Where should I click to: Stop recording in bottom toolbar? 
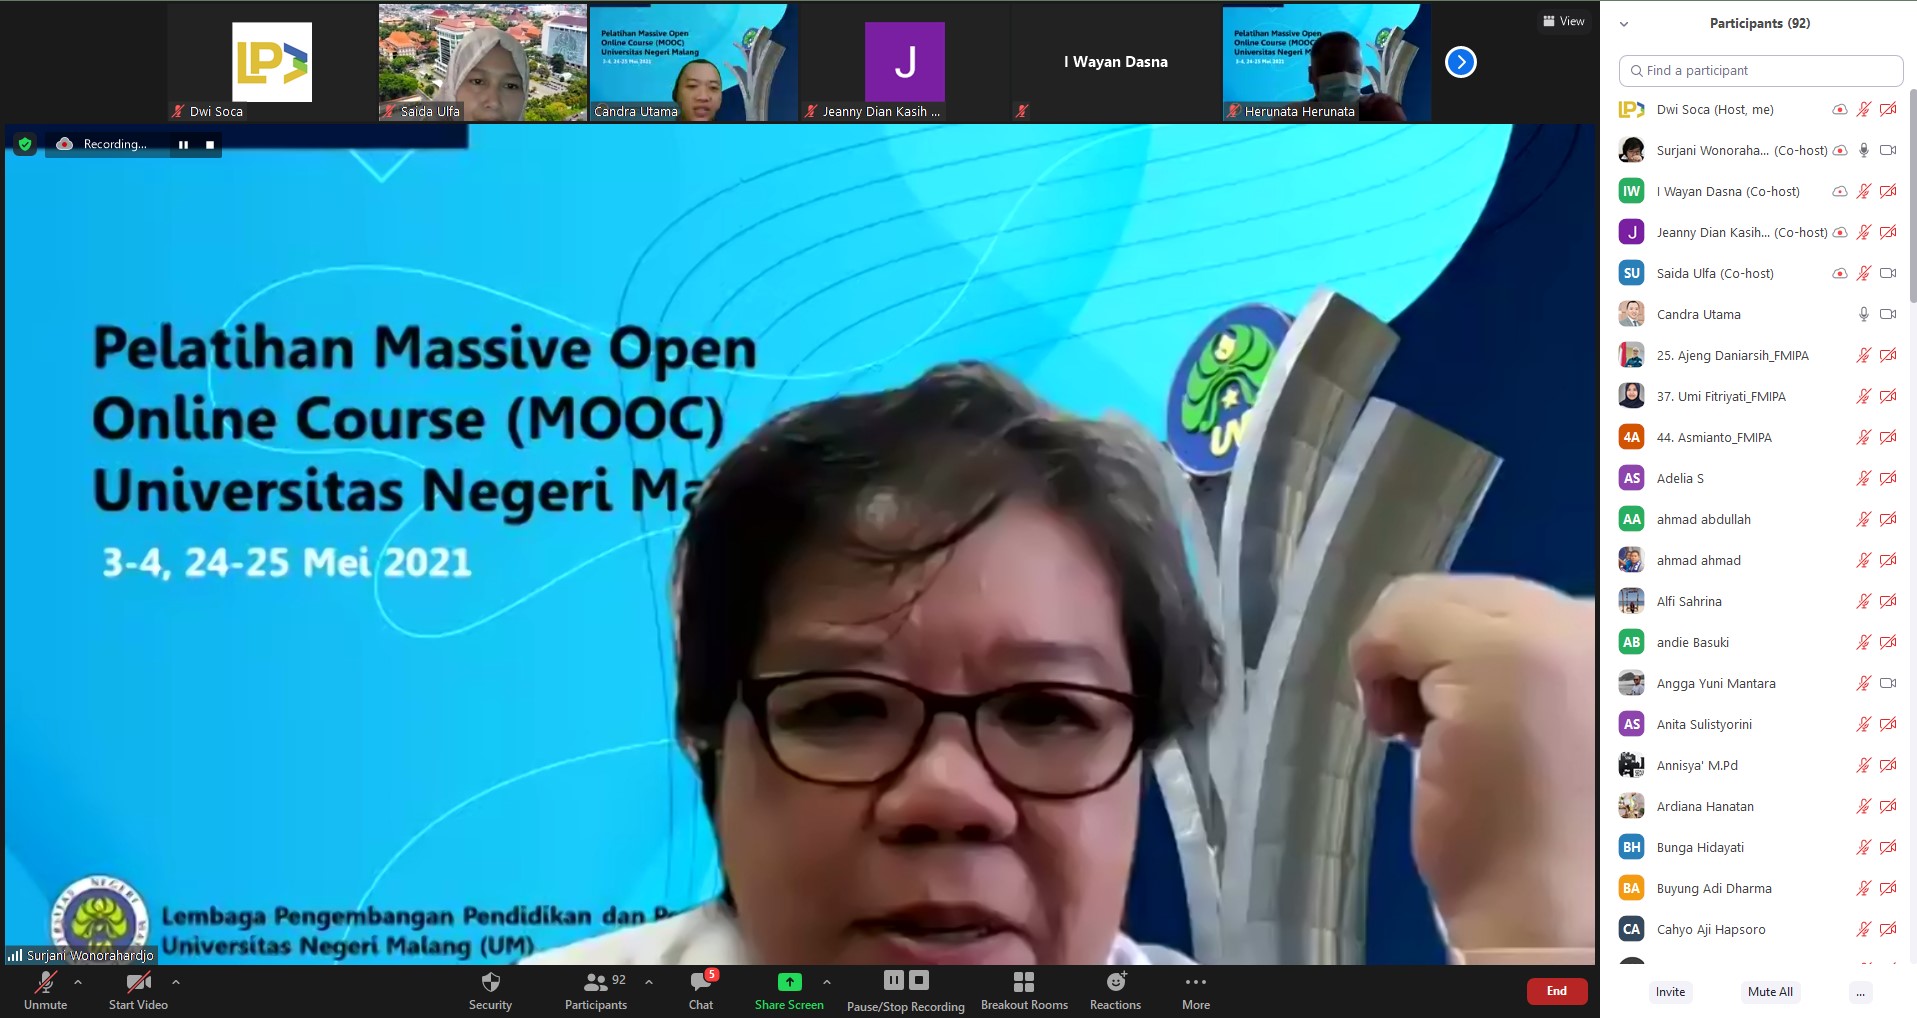(x=919, y=980)
